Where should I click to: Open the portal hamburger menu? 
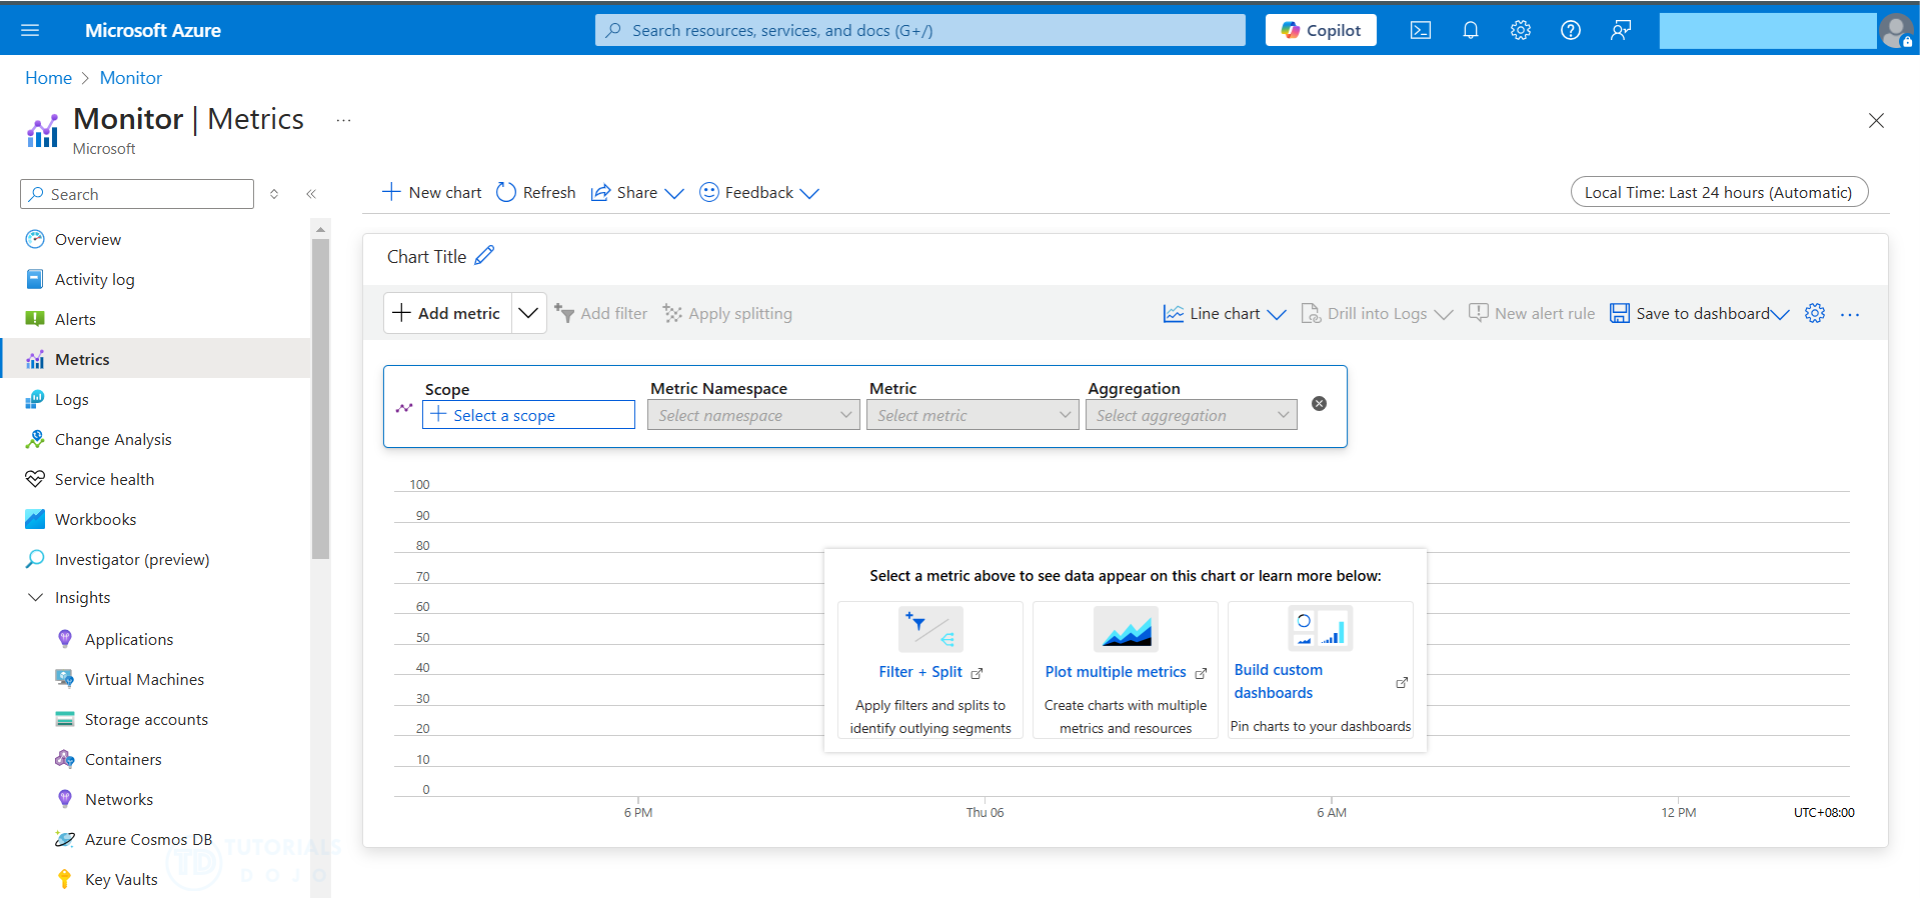point(30,30)
